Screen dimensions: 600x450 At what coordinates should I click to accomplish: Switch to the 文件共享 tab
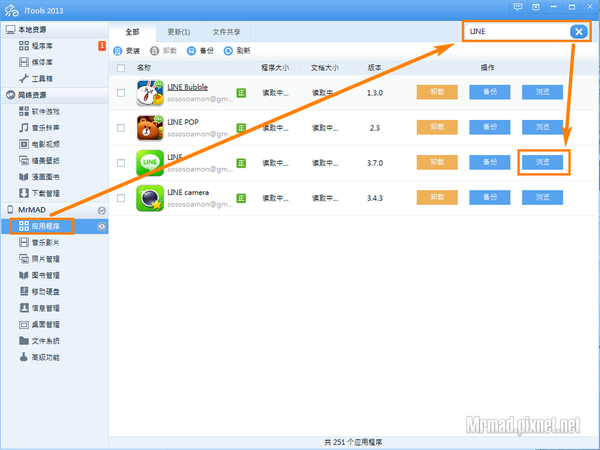226,32
